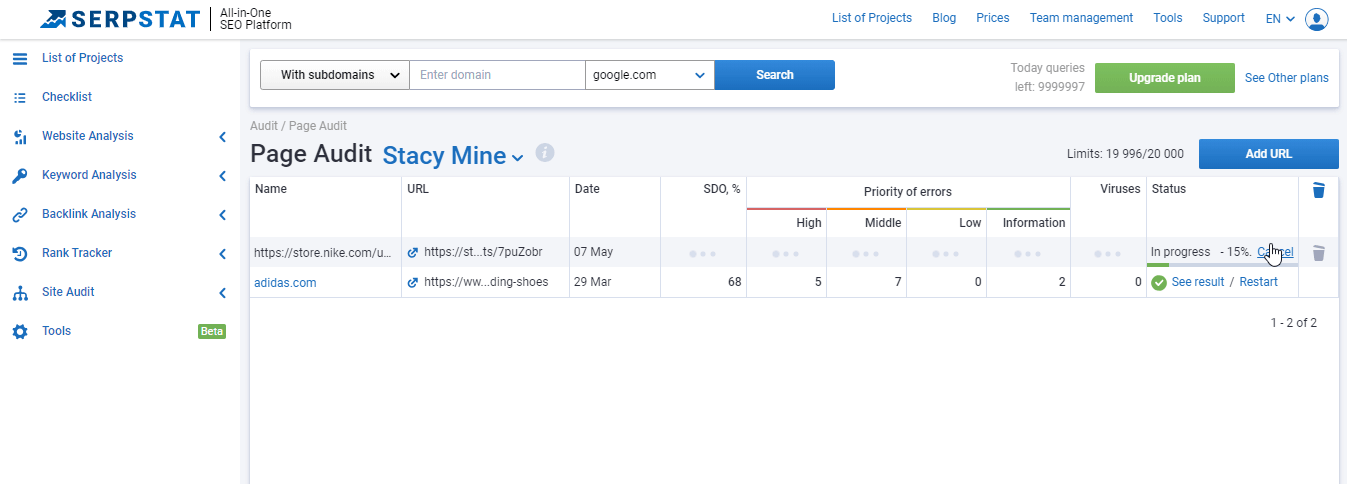1347x484 pixels.
Task: Open See result for adidas.com
Action: click(1198, 282)
